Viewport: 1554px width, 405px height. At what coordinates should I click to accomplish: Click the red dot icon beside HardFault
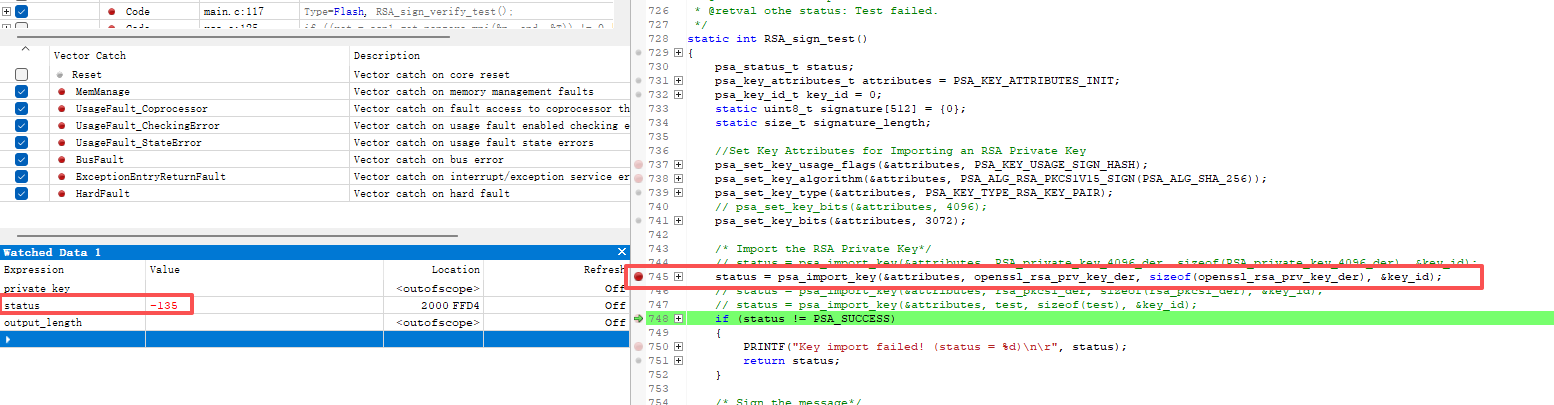[x=62, y=193]
